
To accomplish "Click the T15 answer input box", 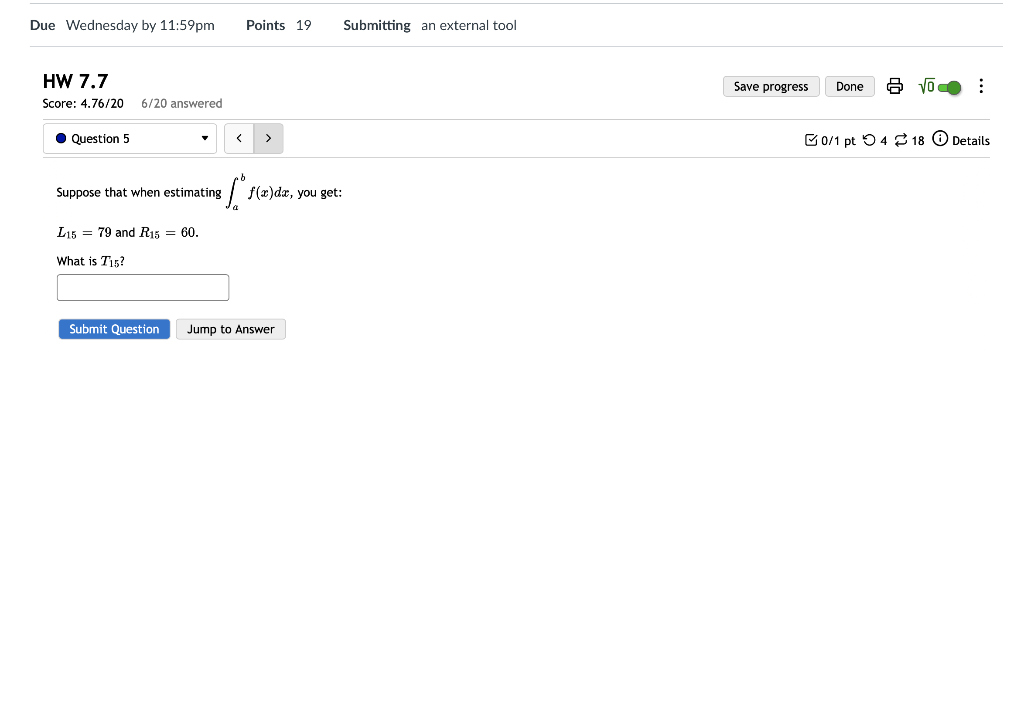I will (x=143, y=287).
